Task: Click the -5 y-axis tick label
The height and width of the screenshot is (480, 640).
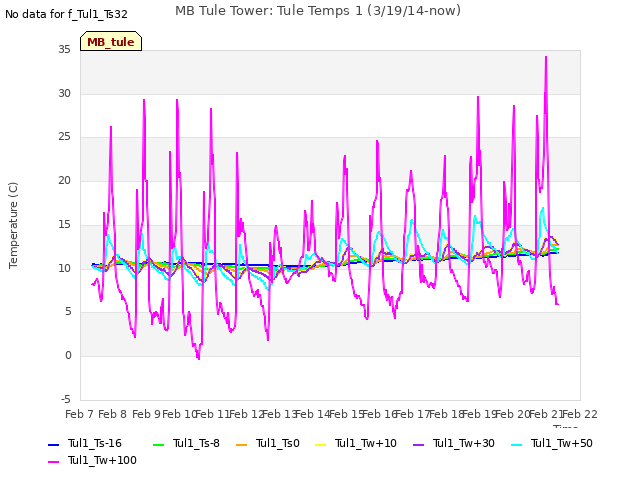Action: pyautogui.click(x=66, y=399)
